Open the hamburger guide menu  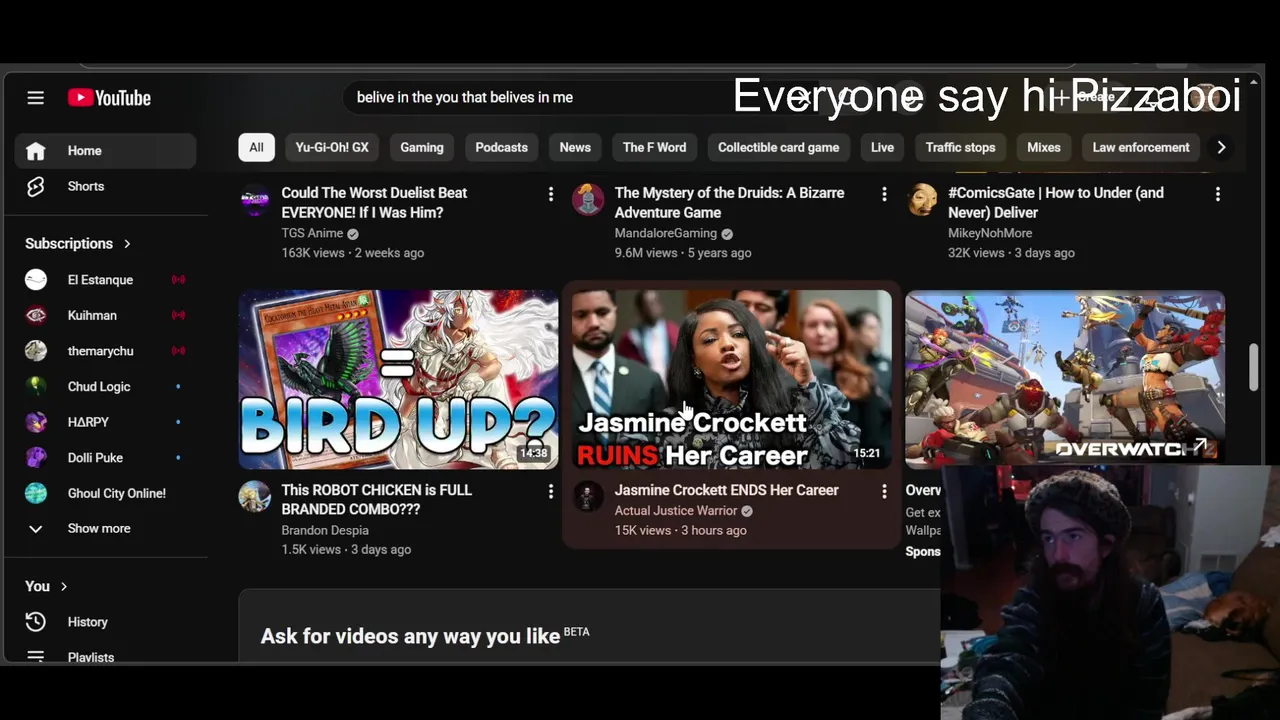[36, 98]
